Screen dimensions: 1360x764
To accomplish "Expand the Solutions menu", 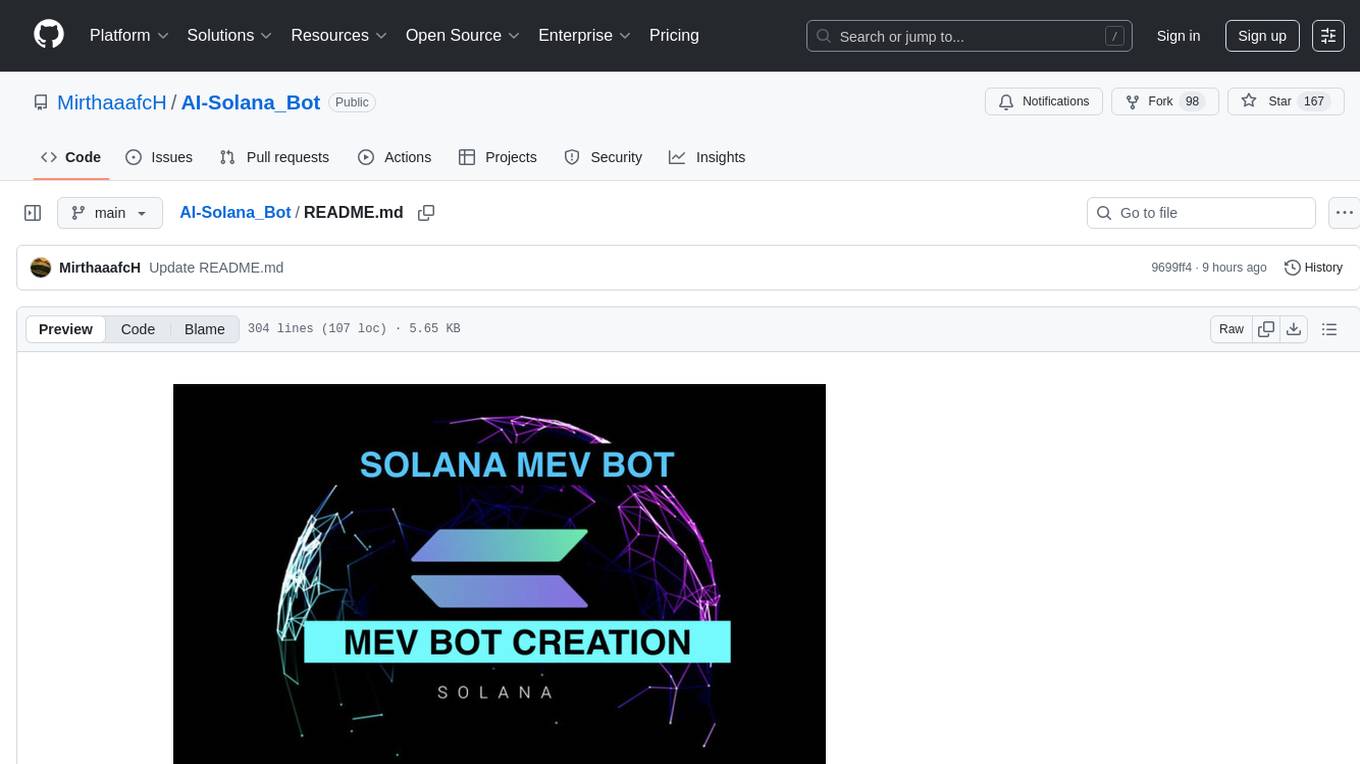I will (229, 35).
